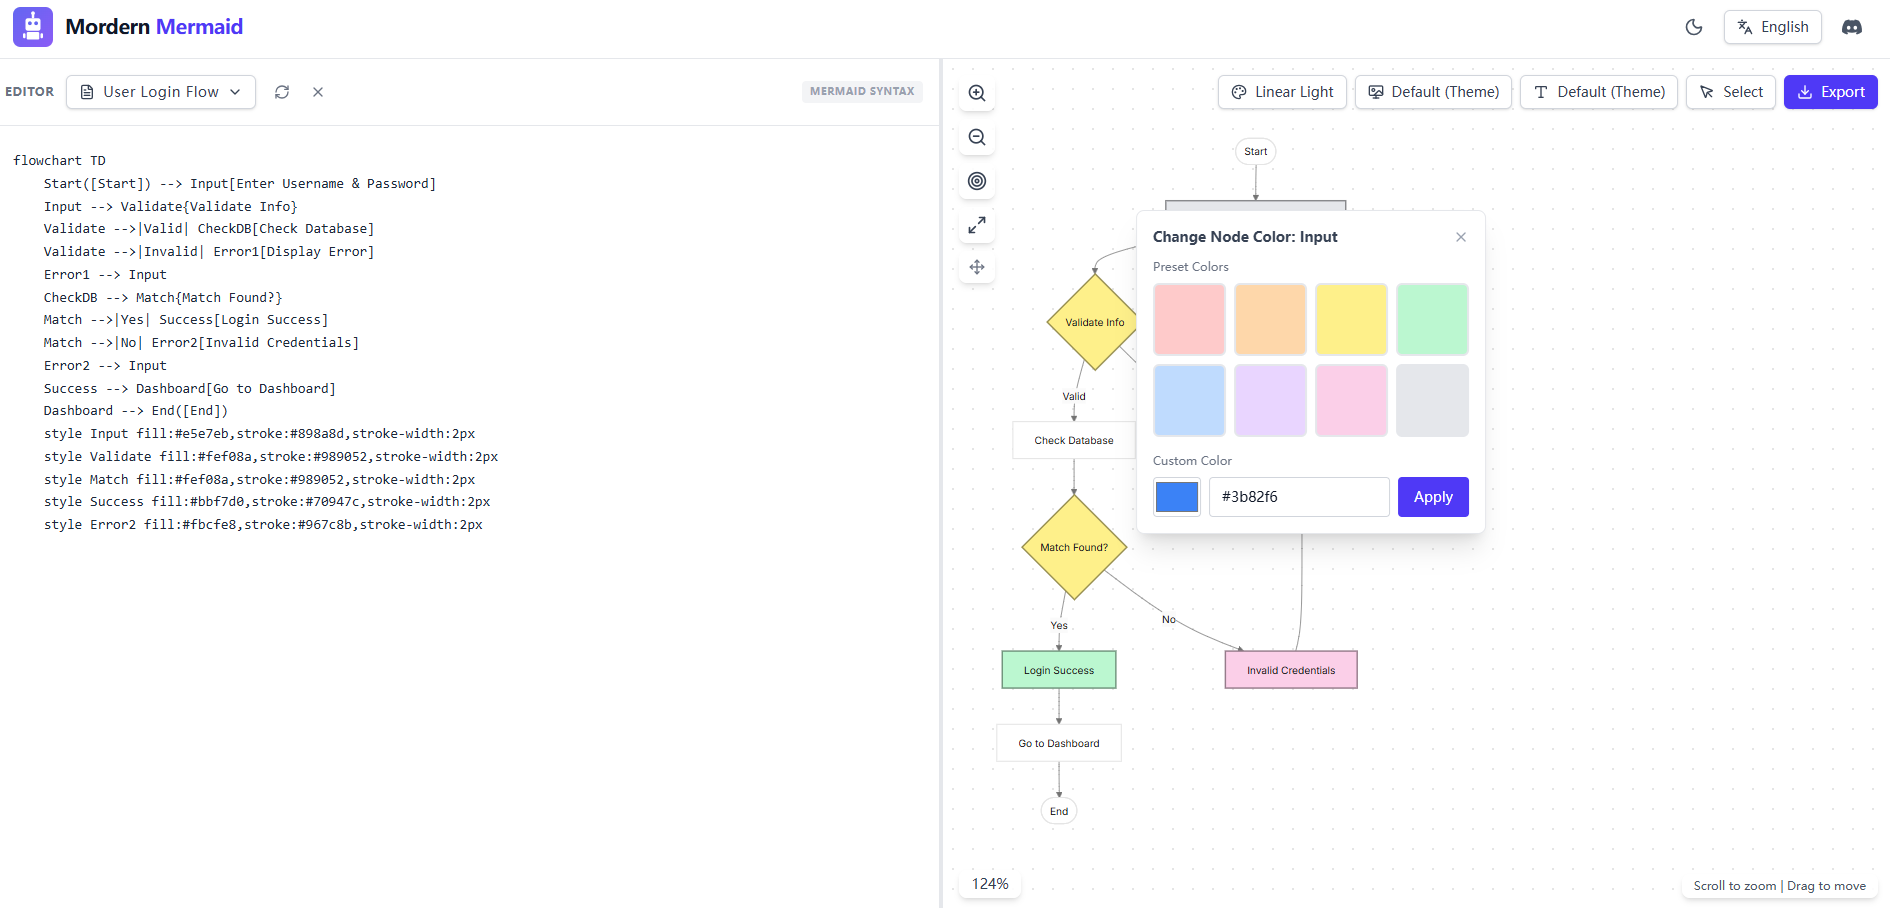Clear the editor with the X icon

tap(318, 92)
